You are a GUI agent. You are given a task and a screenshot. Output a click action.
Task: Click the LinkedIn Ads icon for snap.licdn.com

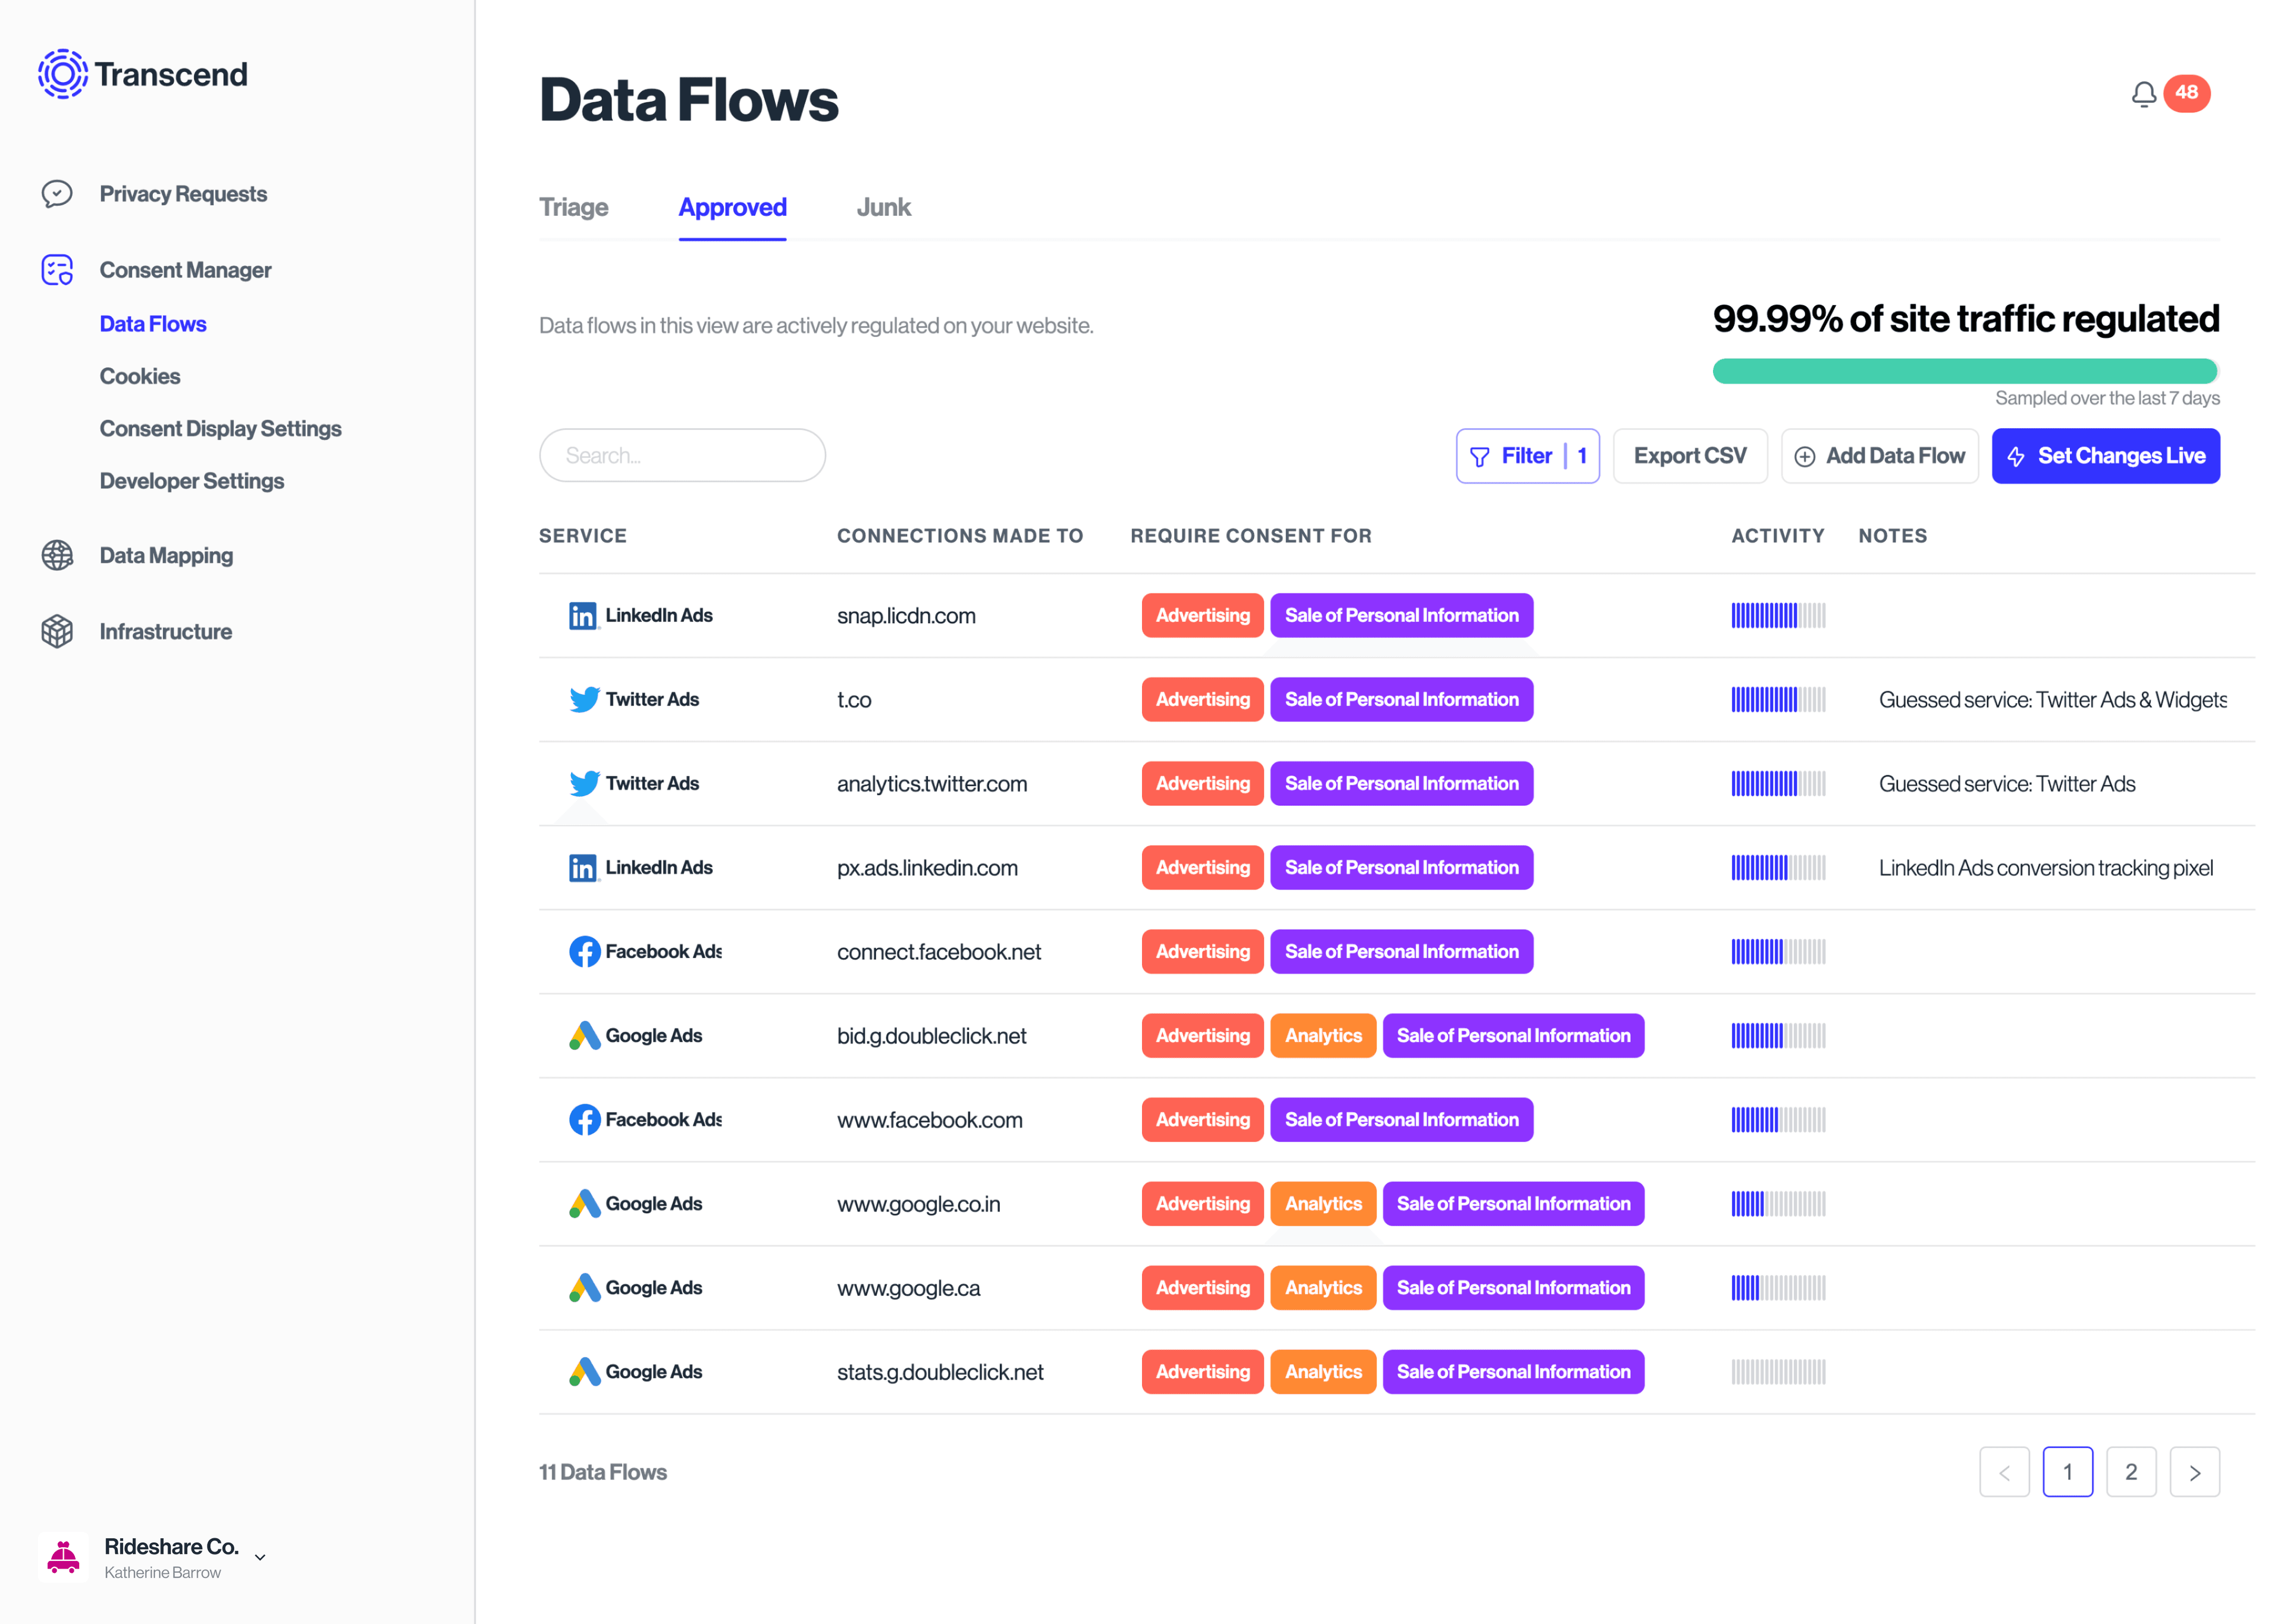point(583,616)
